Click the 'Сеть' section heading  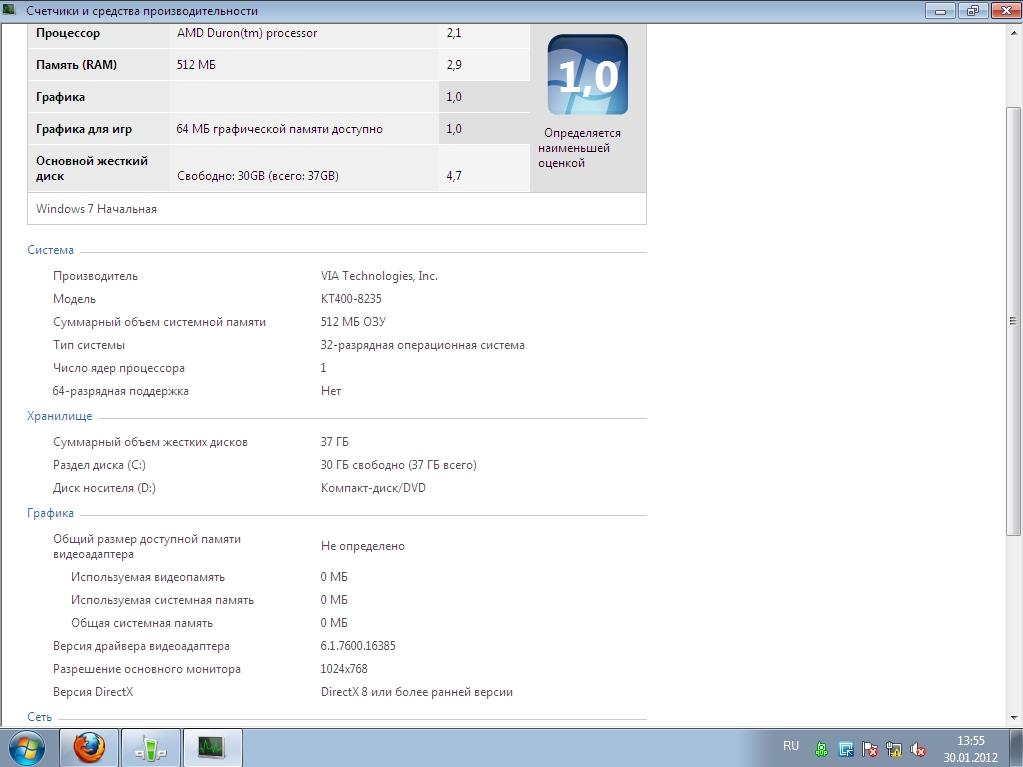[39, 717]
